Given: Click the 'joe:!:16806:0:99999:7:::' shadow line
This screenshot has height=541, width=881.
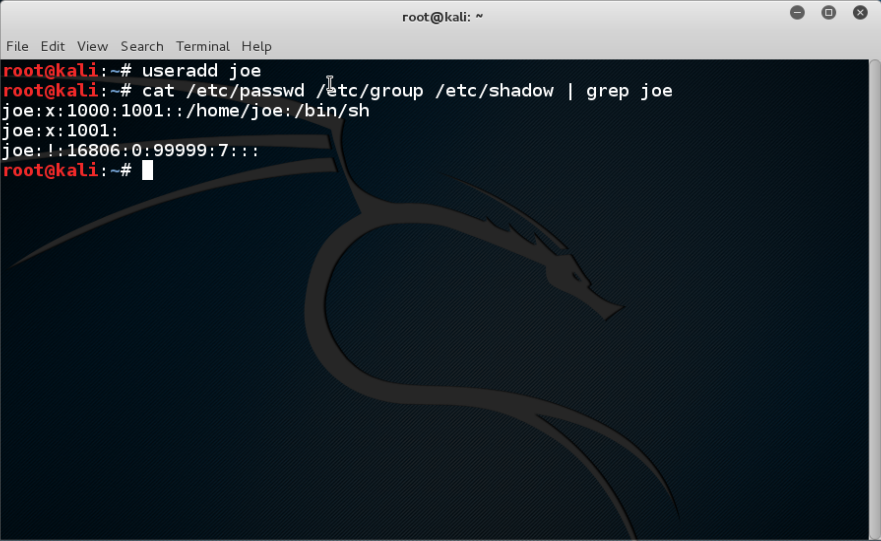Looking at the screenshot, I should tap(130, 151).
